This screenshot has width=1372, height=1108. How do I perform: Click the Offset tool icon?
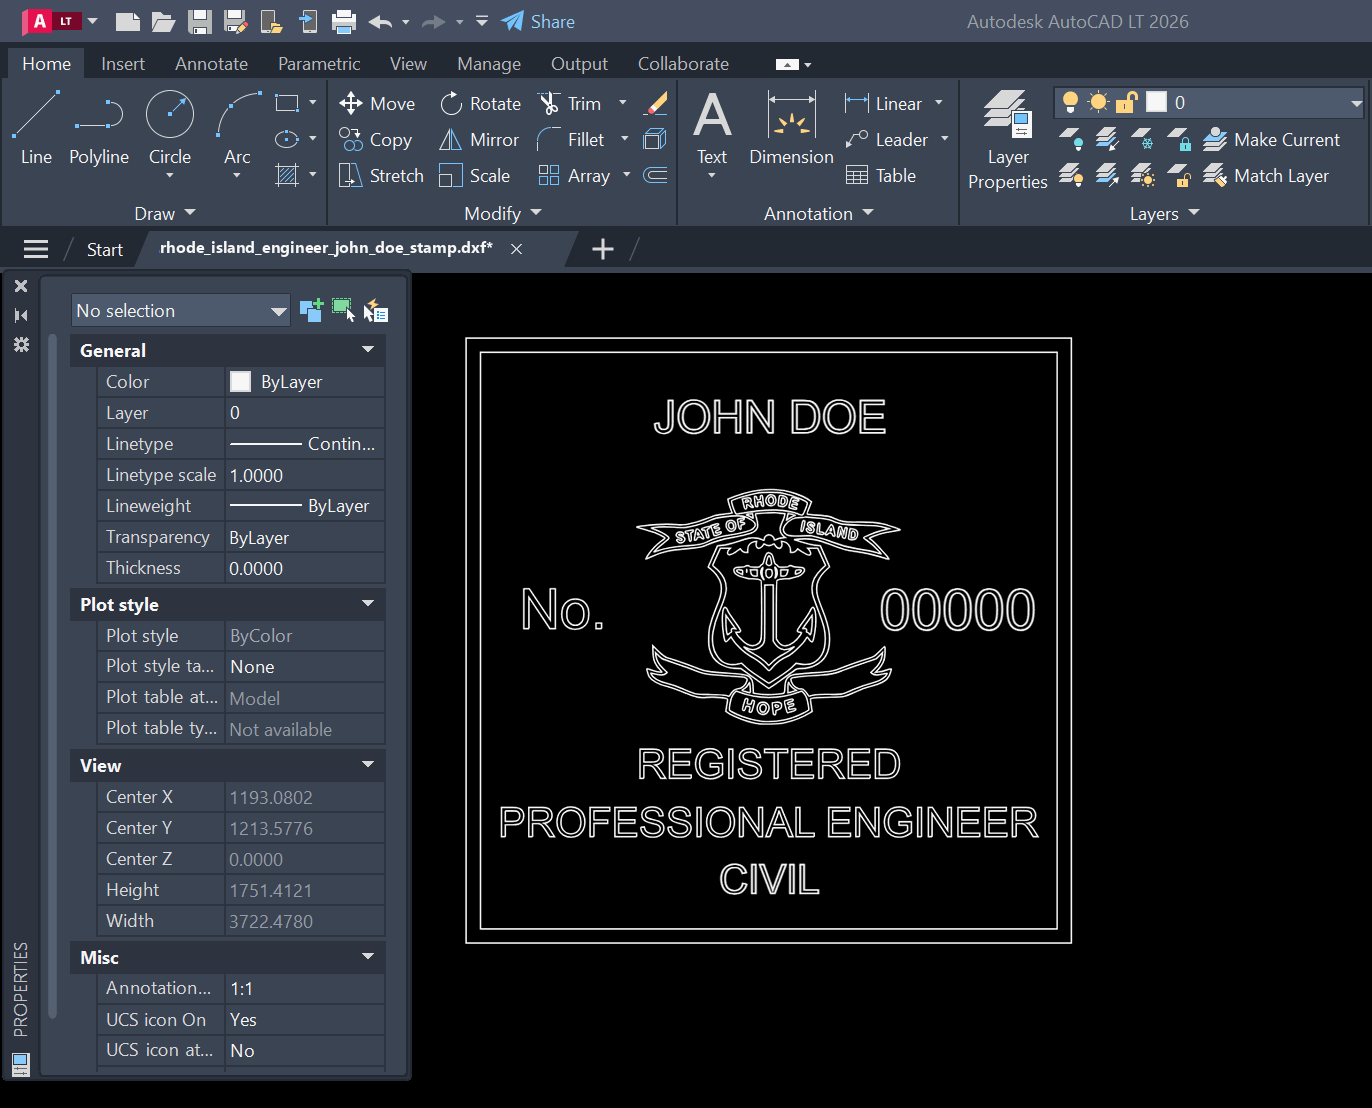coord(656,176)
